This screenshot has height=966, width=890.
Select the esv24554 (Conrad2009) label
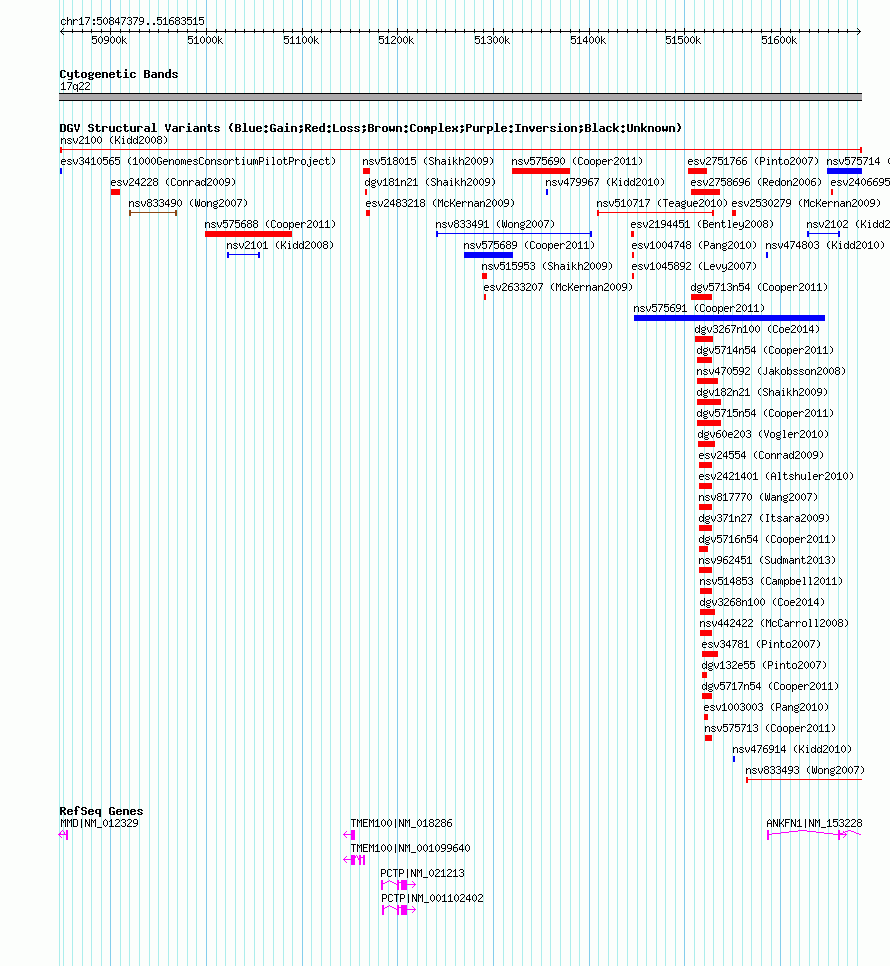coord(761,455)
